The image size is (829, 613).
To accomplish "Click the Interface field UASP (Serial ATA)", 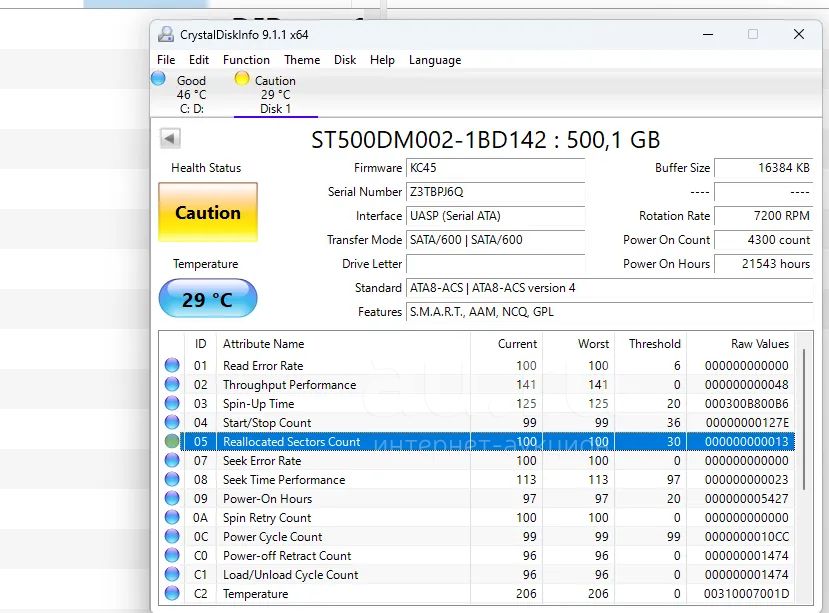I will click(495, 216).
